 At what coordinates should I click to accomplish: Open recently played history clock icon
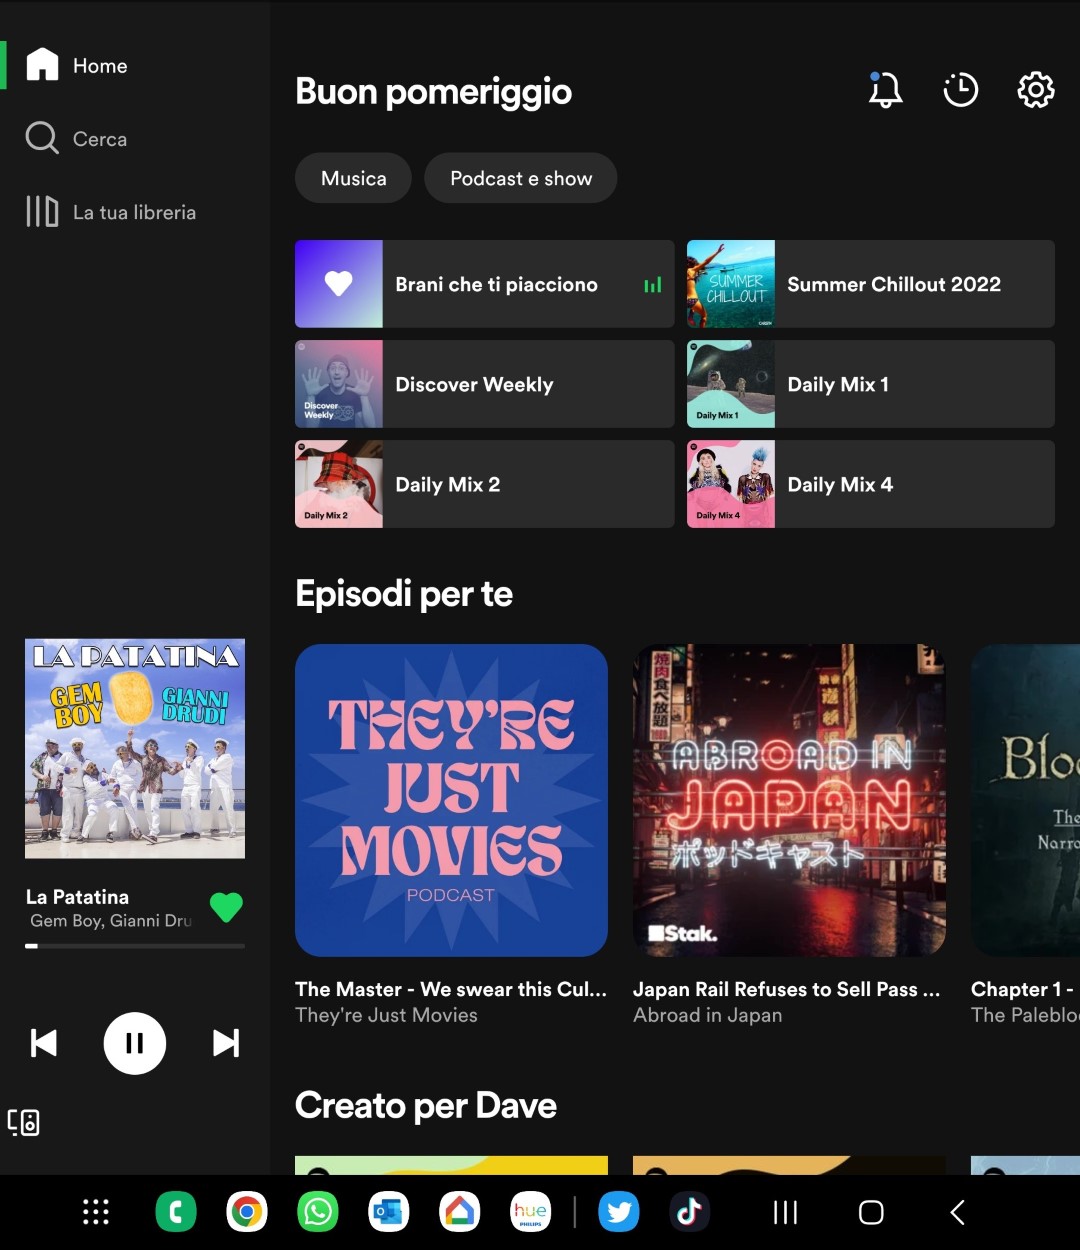tap(960, 90)
